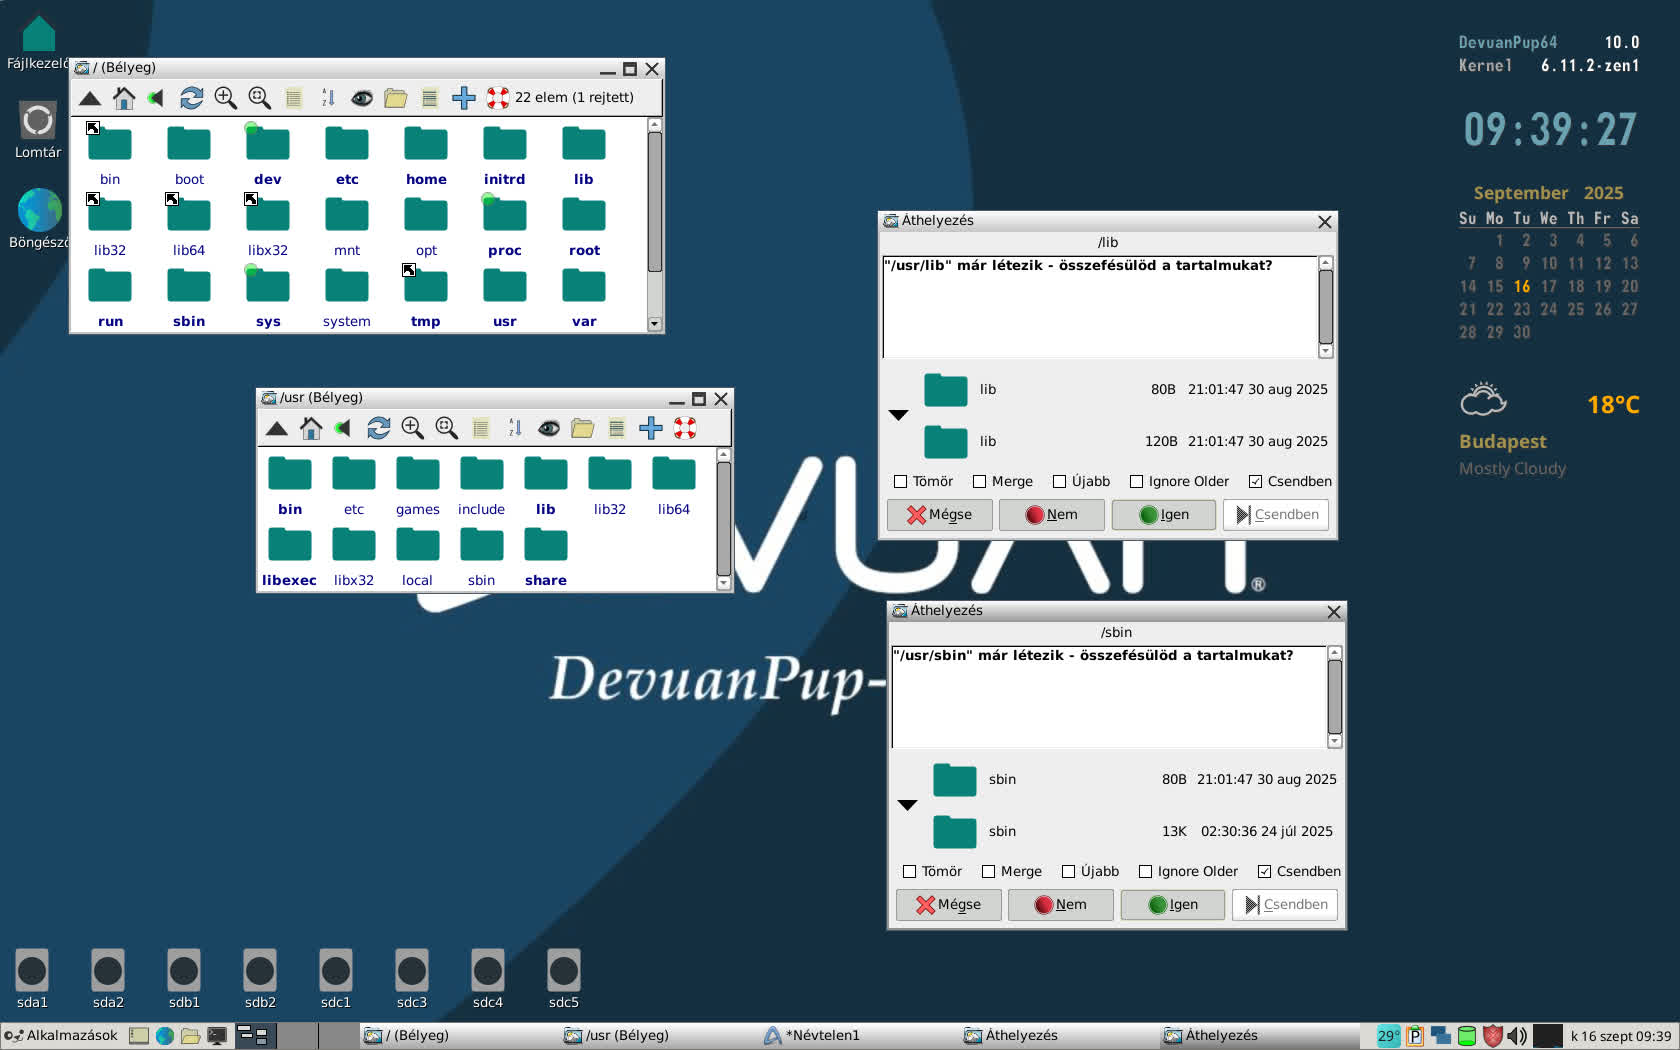Enable Ignore Older in /sbin dialog

coord(1145,871)
